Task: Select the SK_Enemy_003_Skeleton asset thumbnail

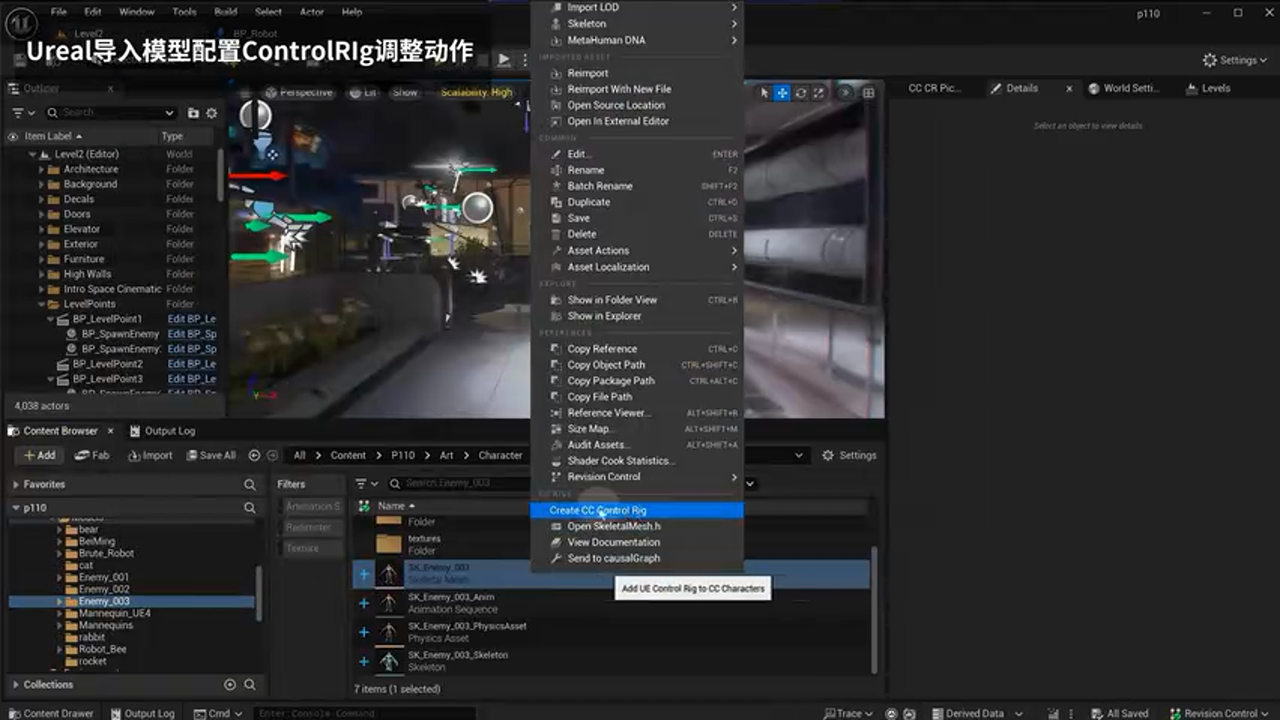Action: click(x=389, y=661)
